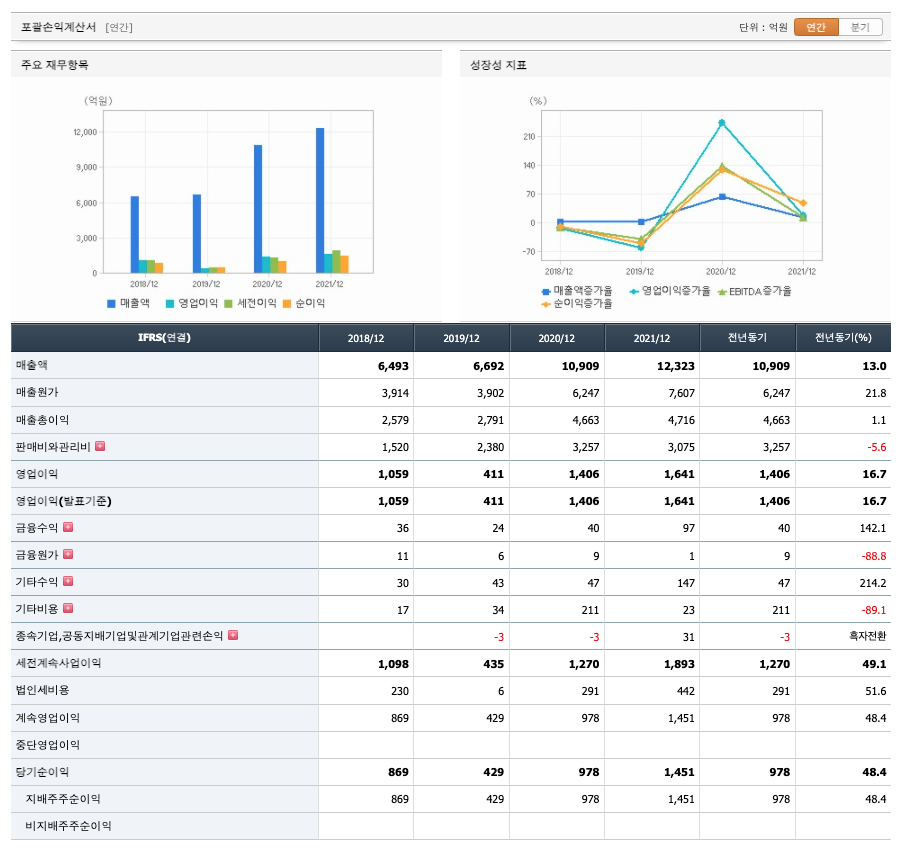Select the 2020/12 column header

[557, 338]
